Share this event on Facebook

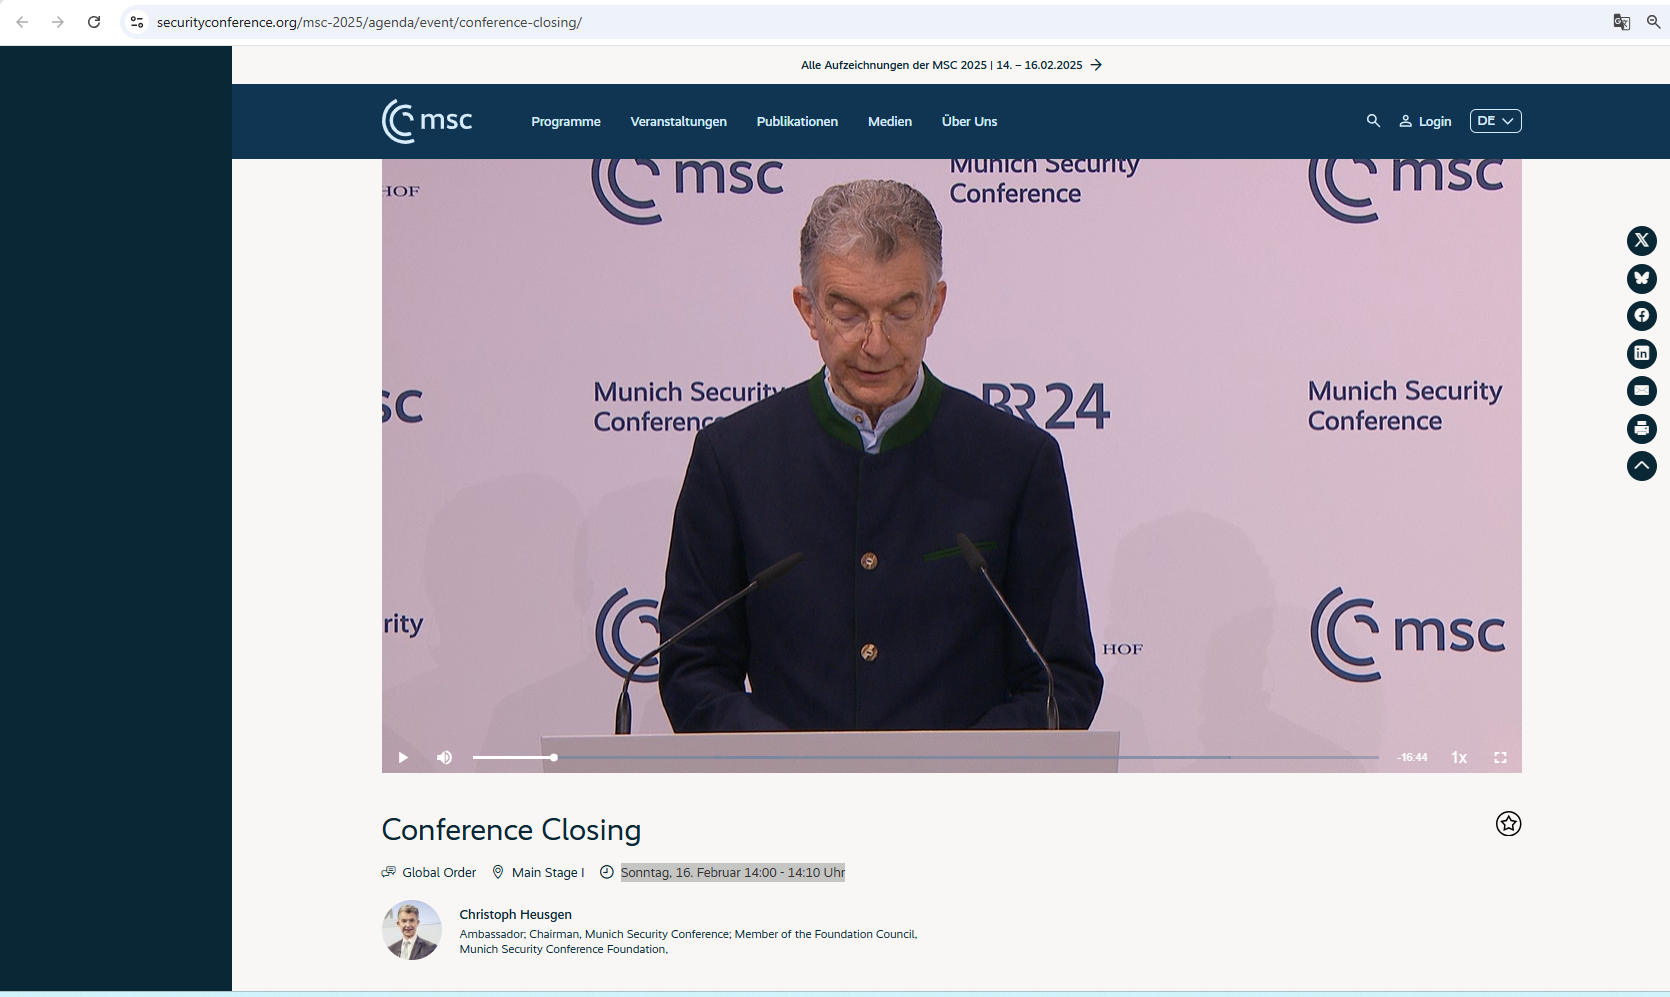pos(1641,316)
